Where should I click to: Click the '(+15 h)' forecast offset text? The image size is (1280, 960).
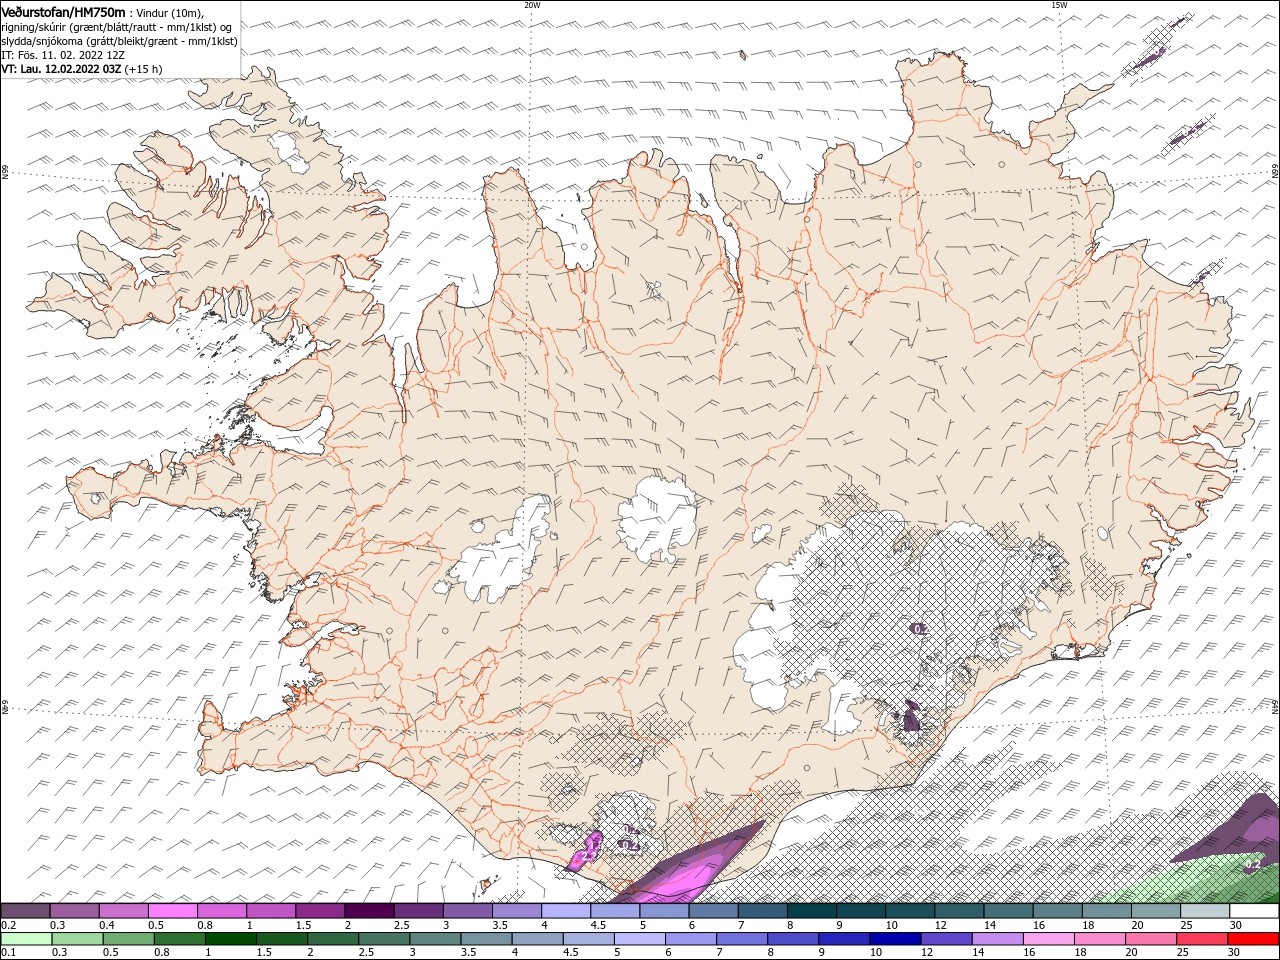144,69
